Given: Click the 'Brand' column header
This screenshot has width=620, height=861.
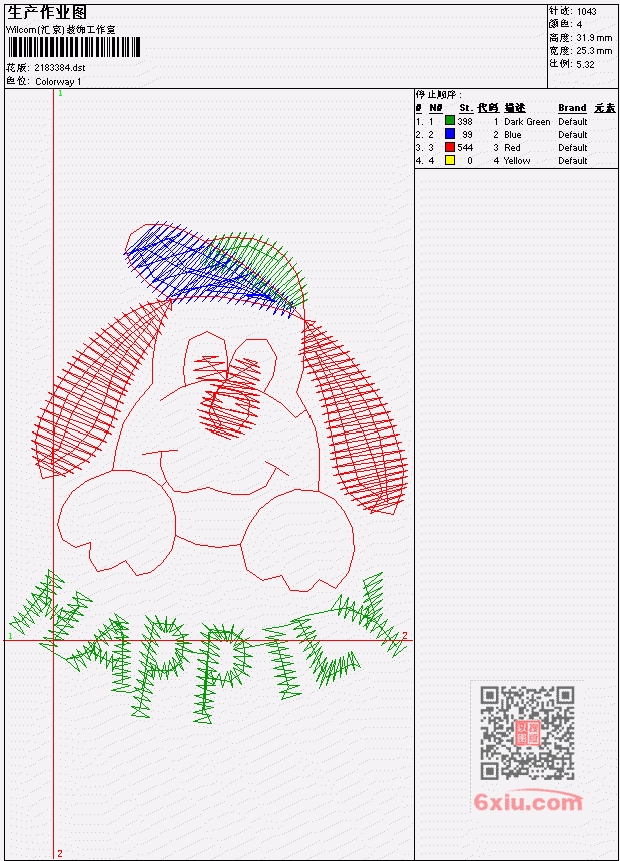Looking at the screenshot, I should 572,108.
